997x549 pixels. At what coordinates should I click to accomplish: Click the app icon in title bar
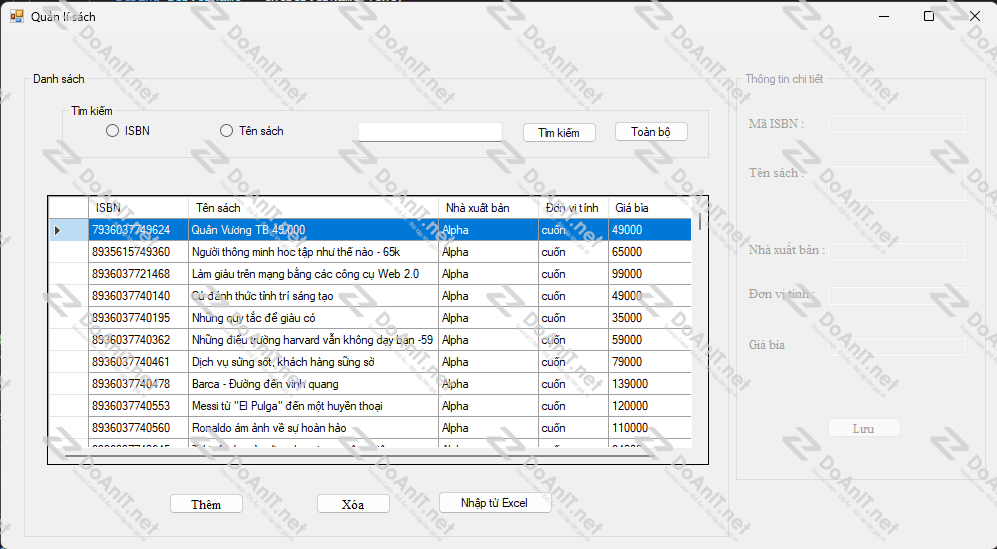16,16
